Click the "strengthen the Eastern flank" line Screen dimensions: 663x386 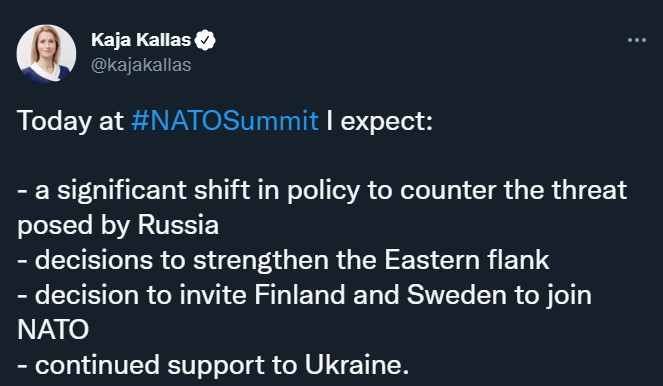[x=283, y=260]
